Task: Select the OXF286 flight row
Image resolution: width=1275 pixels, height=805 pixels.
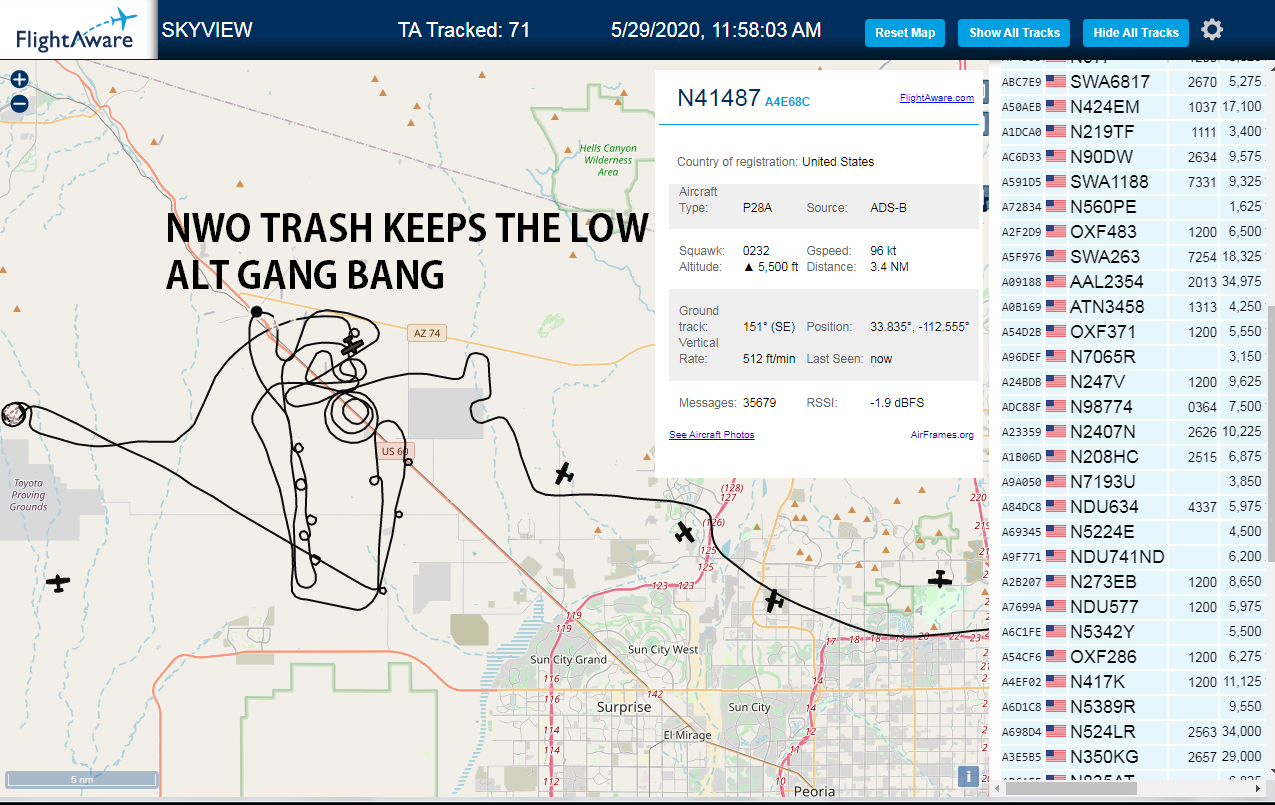Action: pos(1133,657)
